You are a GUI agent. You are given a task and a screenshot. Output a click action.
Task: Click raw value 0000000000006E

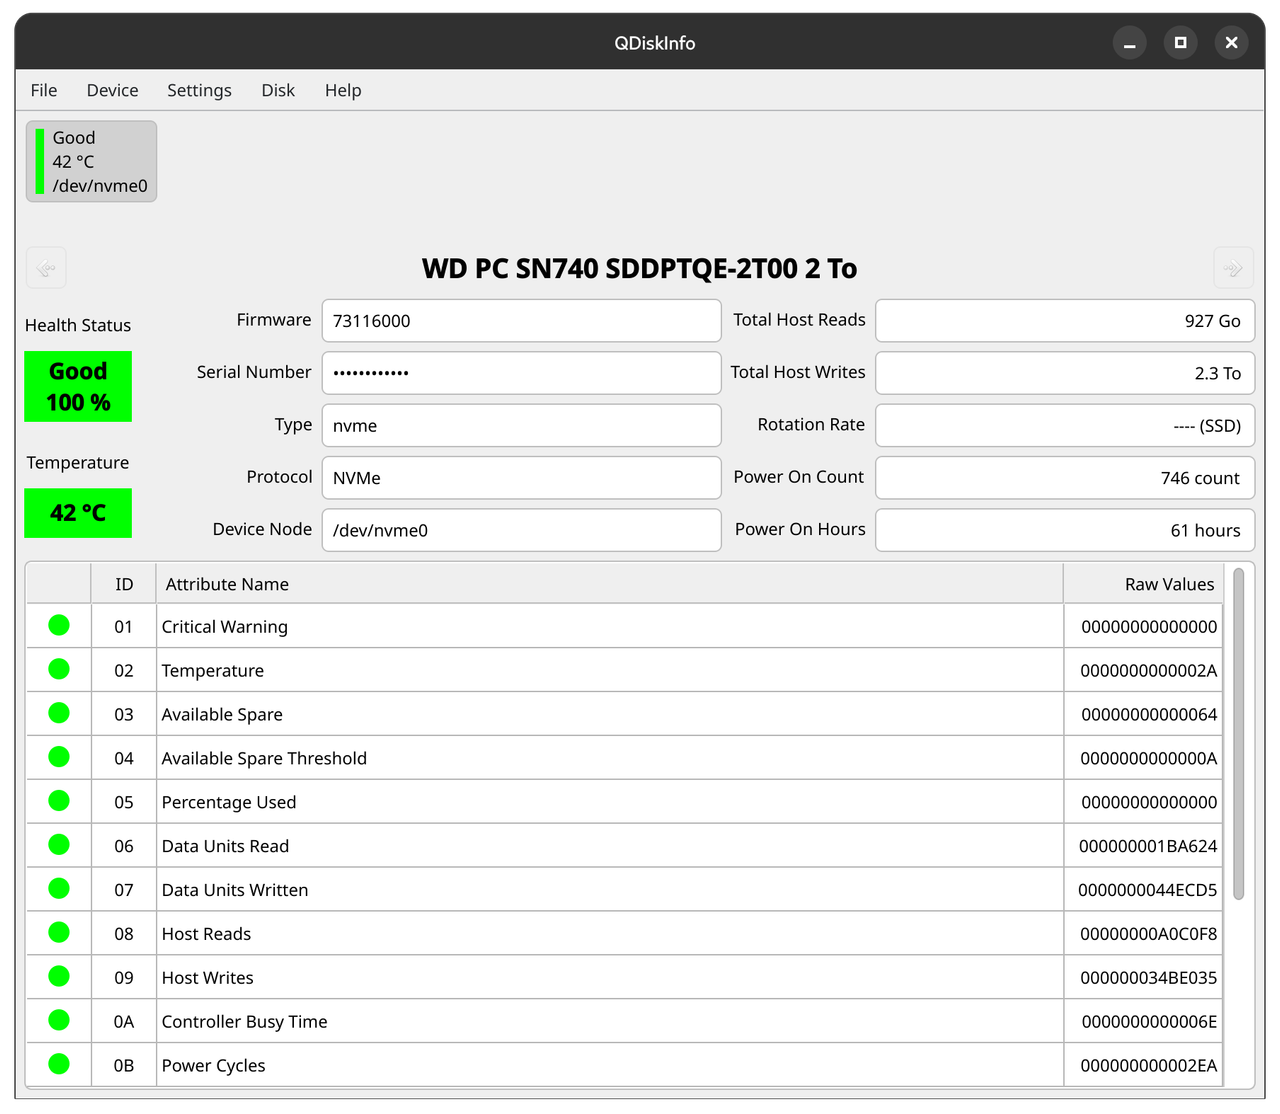pyautogui.click(x=1150, y=1023)
